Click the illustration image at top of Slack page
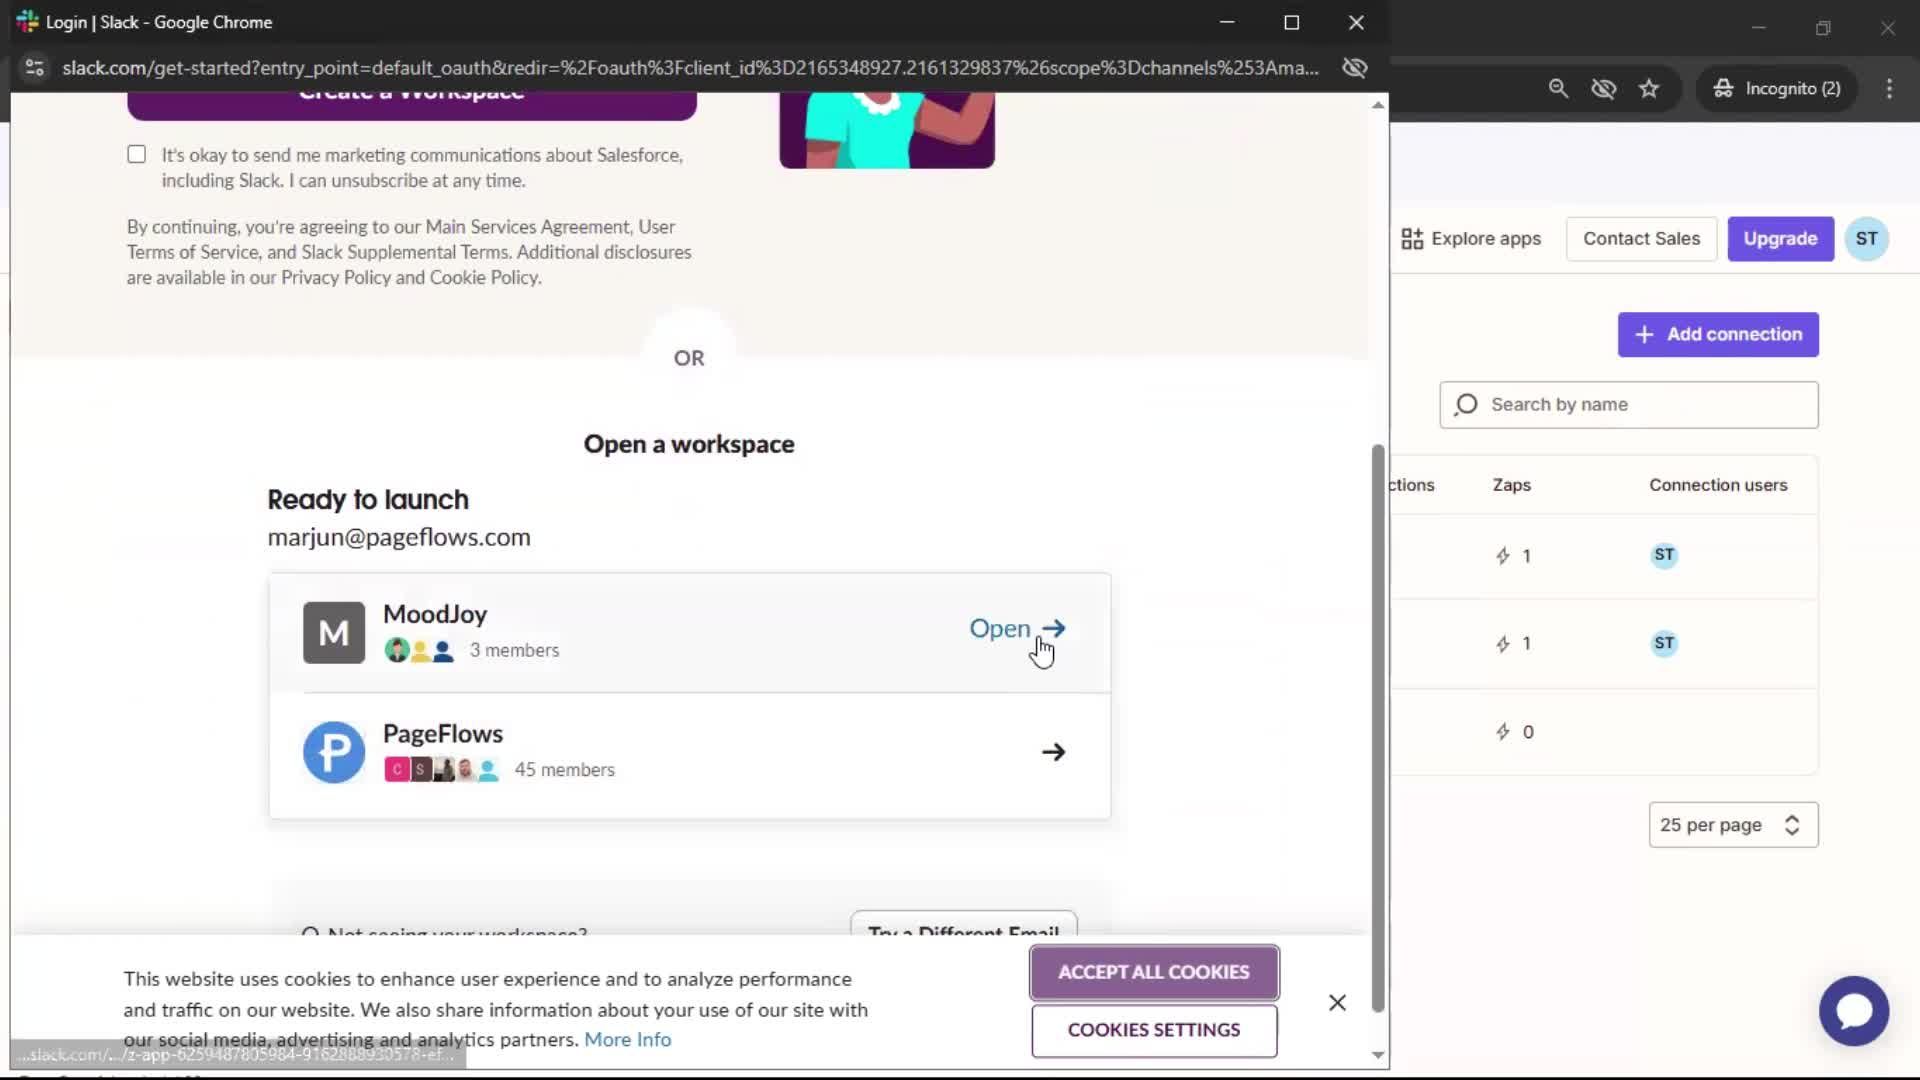1920x1080 pixels. point(887,130)
